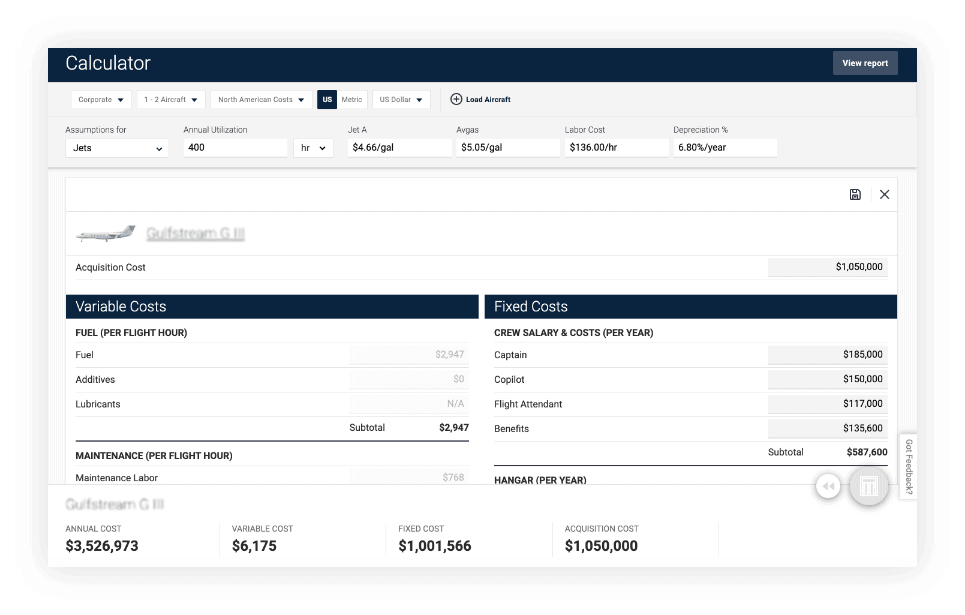965x615 pixels.
Task: Open the round calculator floating button
Action: [x=868, y=486]
